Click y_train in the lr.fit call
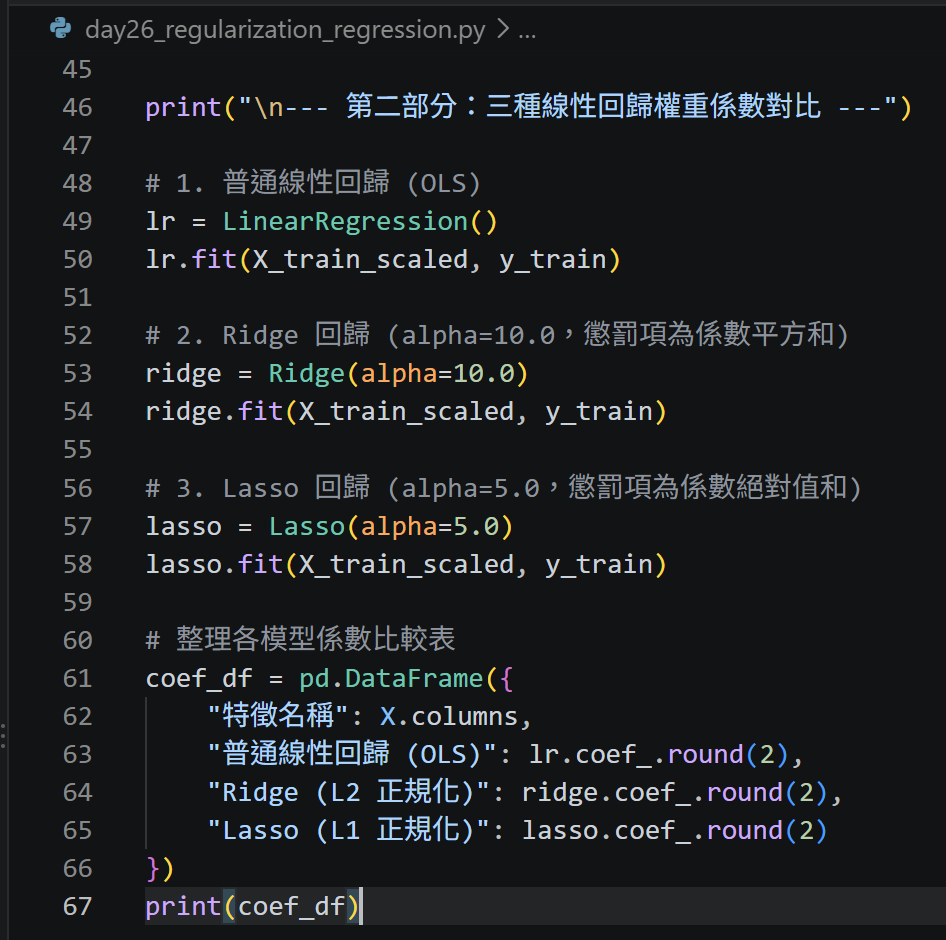 coord(552,259)
